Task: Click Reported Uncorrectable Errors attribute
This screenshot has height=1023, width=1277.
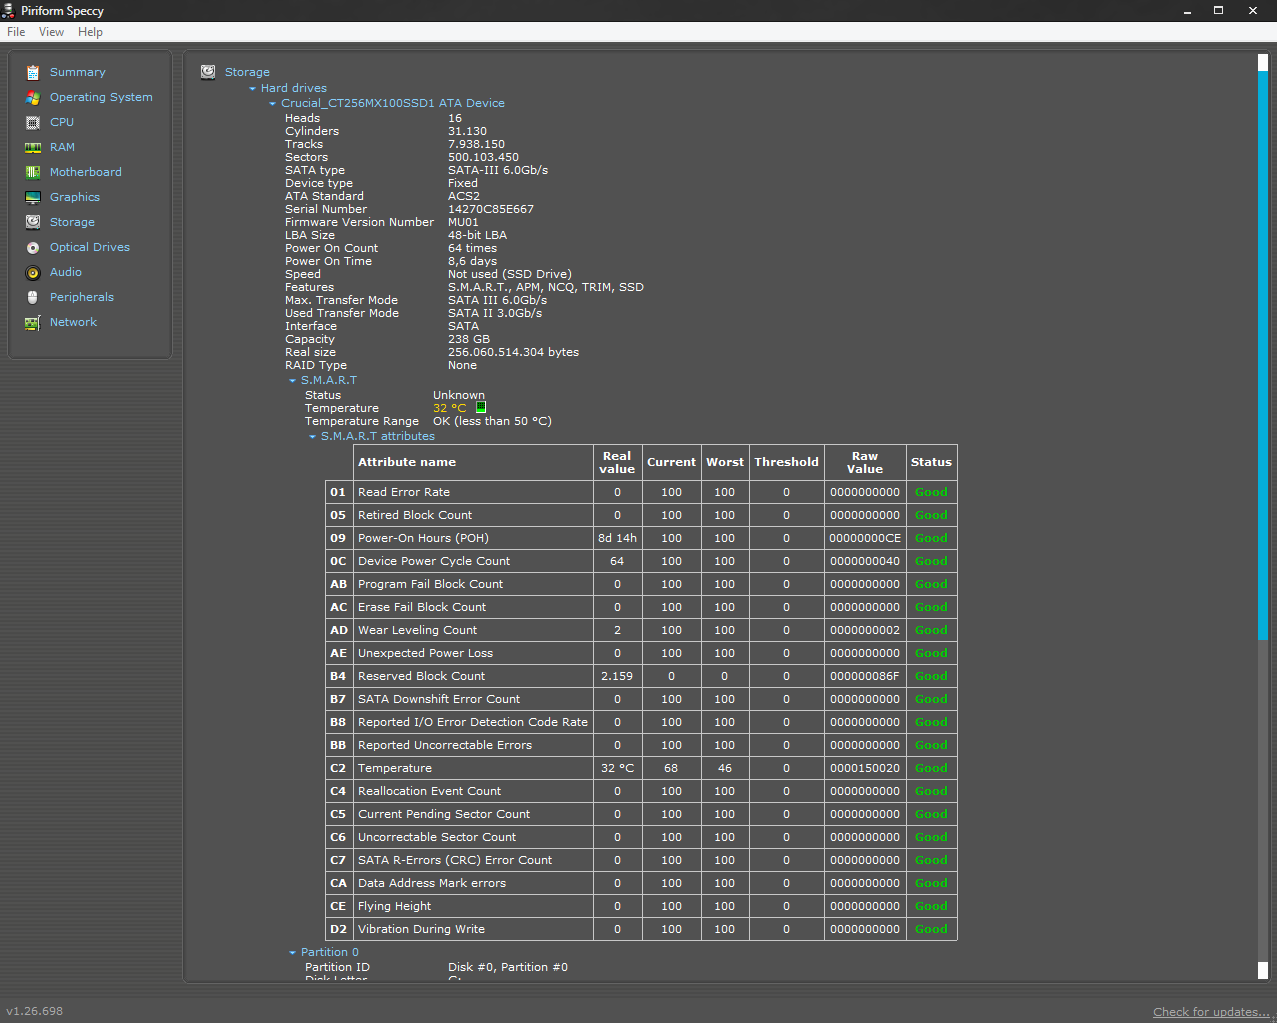Action: pos(445,745)
